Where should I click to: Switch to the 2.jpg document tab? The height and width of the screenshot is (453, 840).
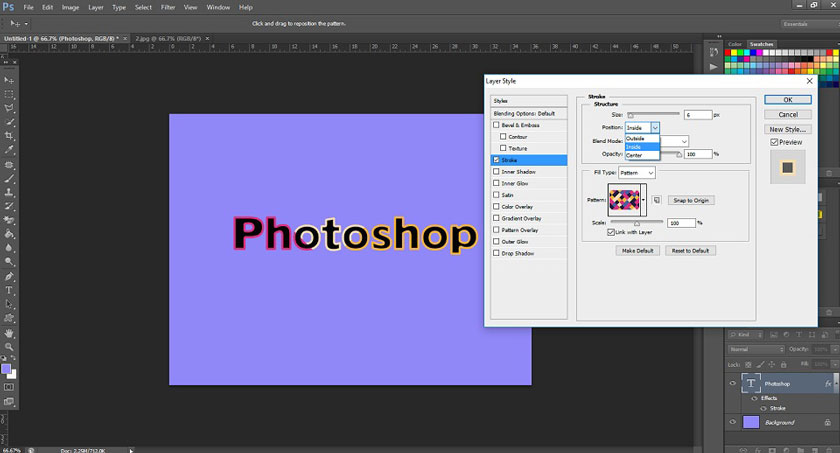pos(168,39)
